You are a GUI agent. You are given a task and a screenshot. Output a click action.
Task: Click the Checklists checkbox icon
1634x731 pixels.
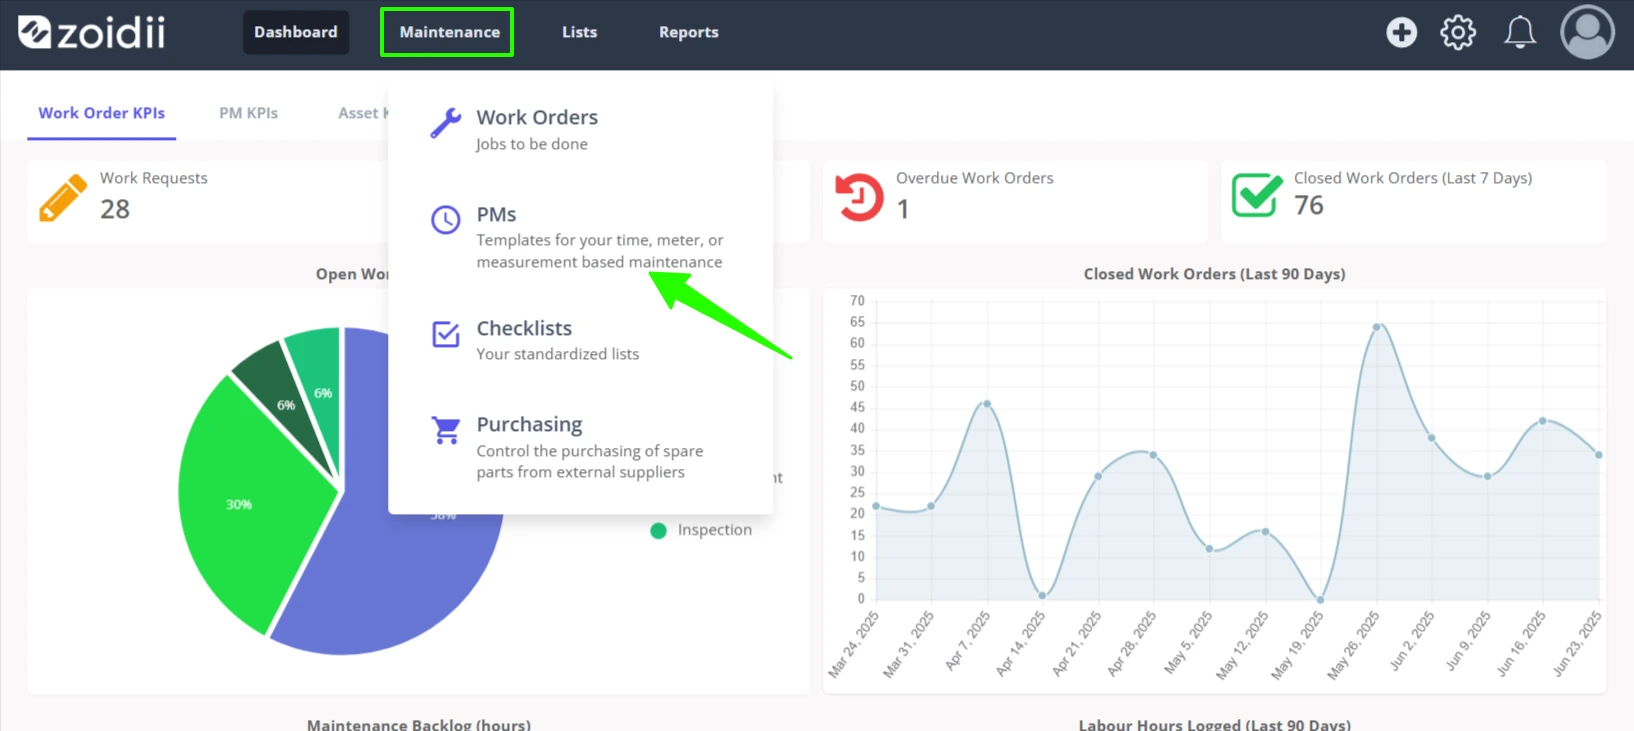pos(446,334)
